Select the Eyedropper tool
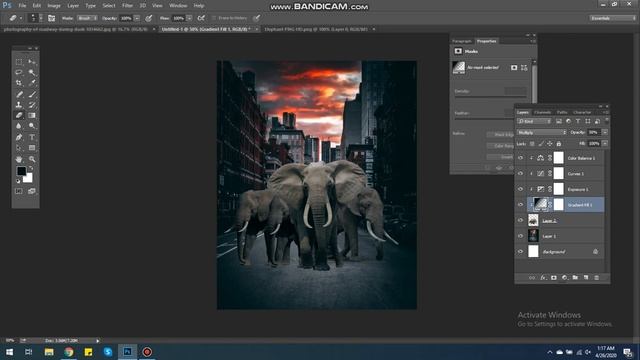640x360 pixels. point(32,83)
